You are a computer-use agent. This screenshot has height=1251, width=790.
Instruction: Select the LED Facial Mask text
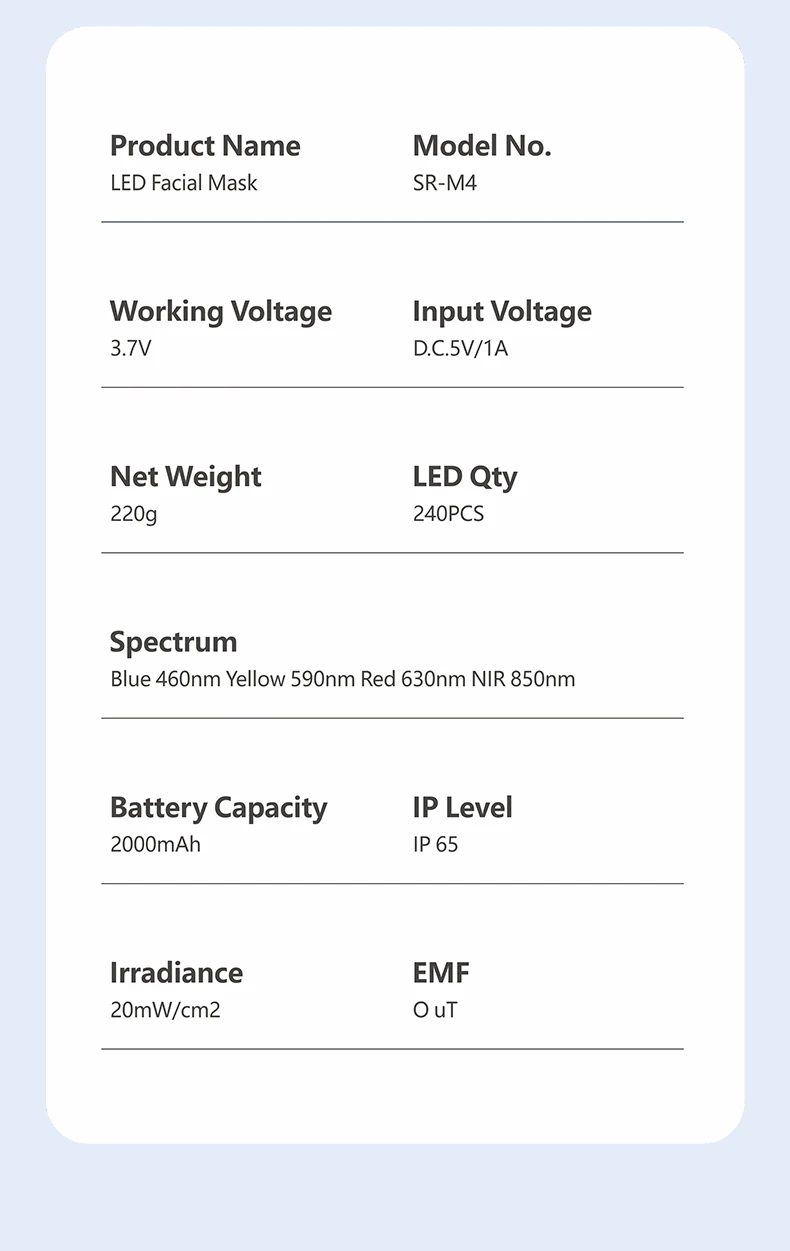pos(183,183)
